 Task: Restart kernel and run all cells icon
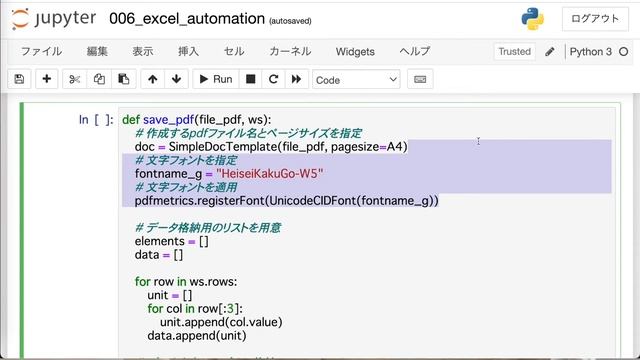coord(296,79)
